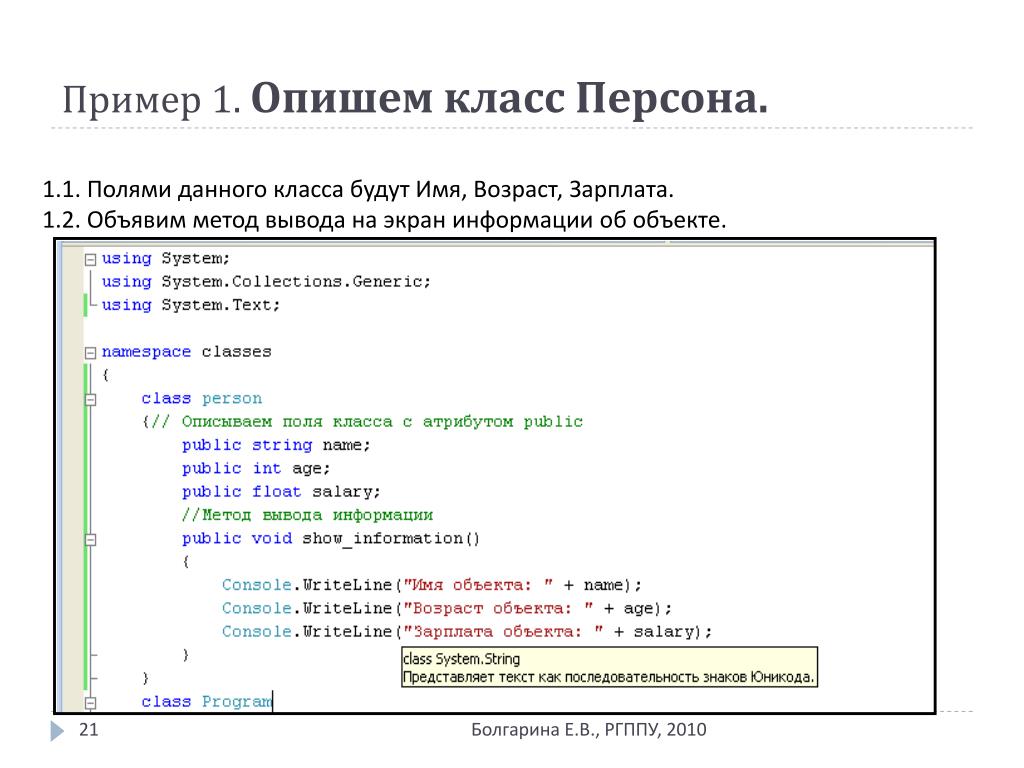Click the 'float' keyword before salary

277,492
